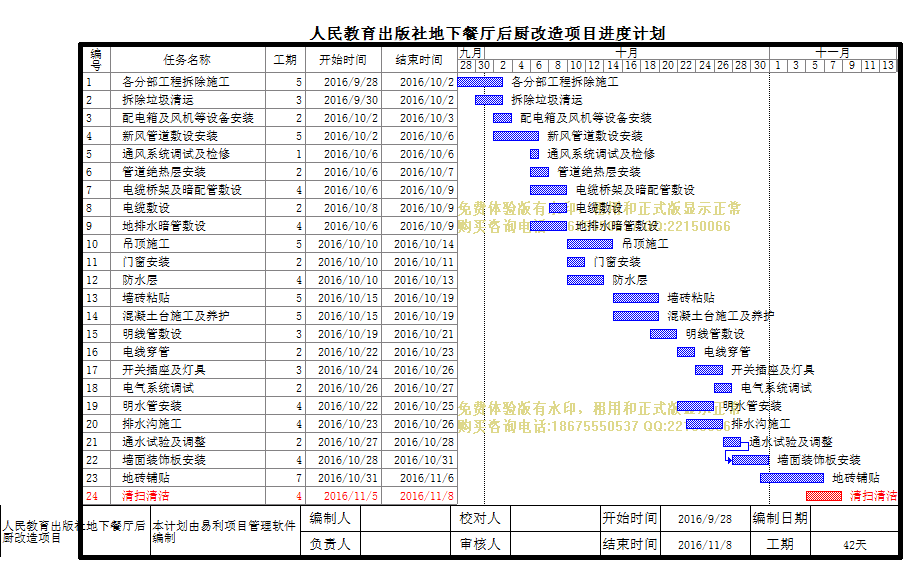
Task: Click Gantt label 电缆敷设 beside its bar
Action: click(599, 208)
